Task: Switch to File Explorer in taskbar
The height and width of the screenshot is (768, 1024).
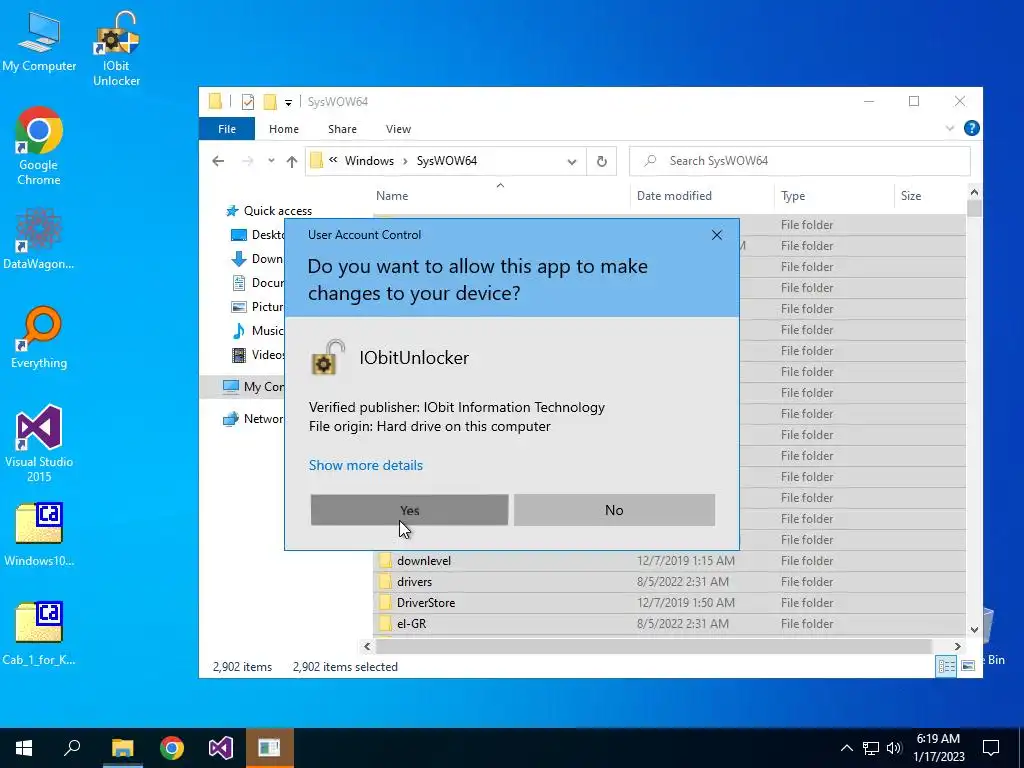Action: (122, 748)
